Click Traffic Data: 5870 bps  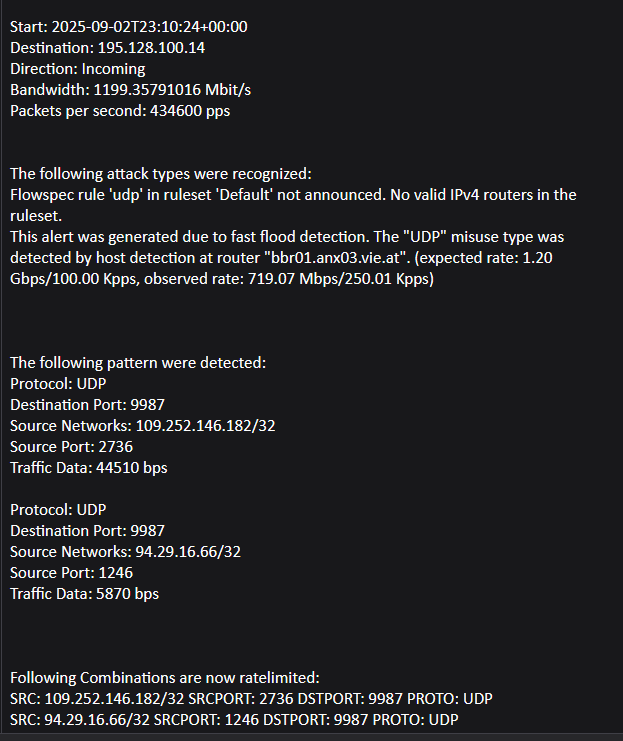click(x=85, y=594)
